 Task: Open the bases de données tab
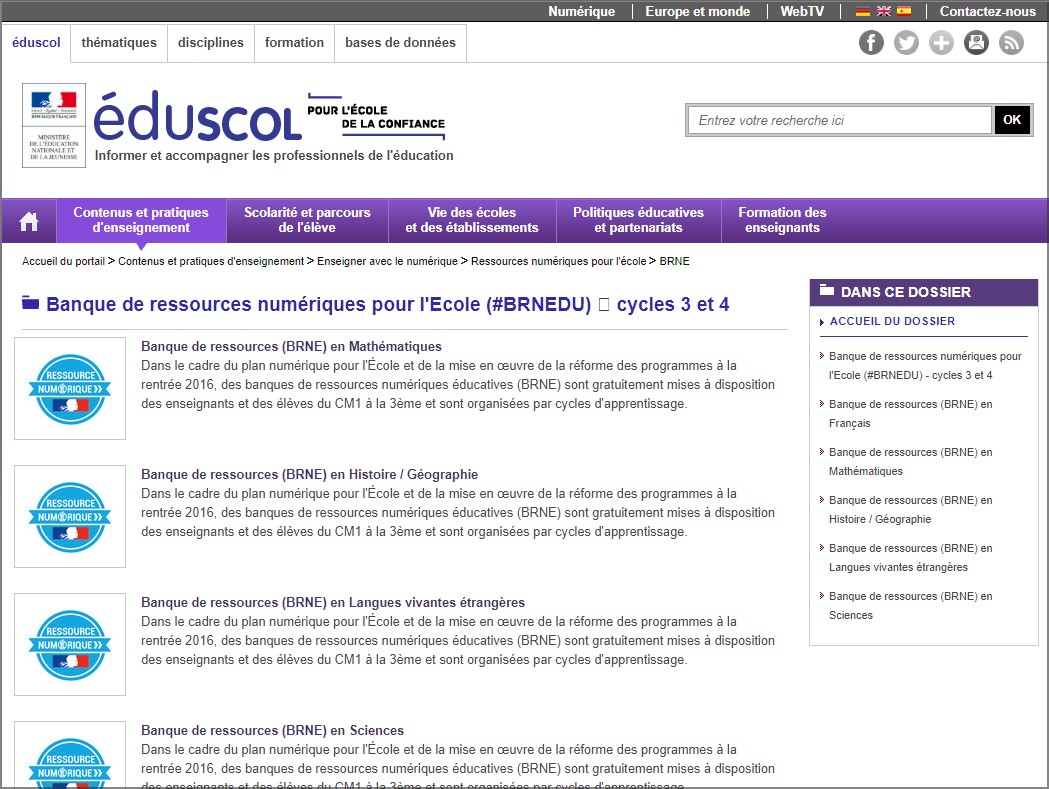[x=400, y=43]
